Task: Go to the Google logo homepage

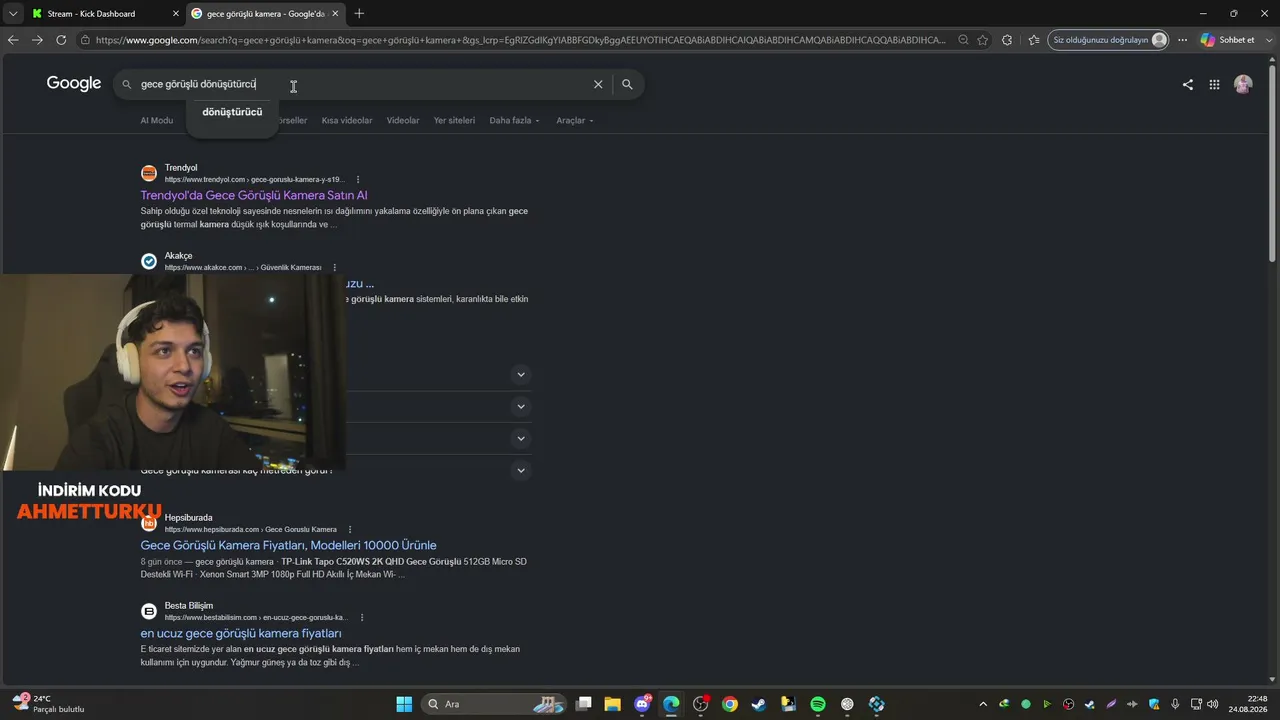Action: click(x=74, y=84)
